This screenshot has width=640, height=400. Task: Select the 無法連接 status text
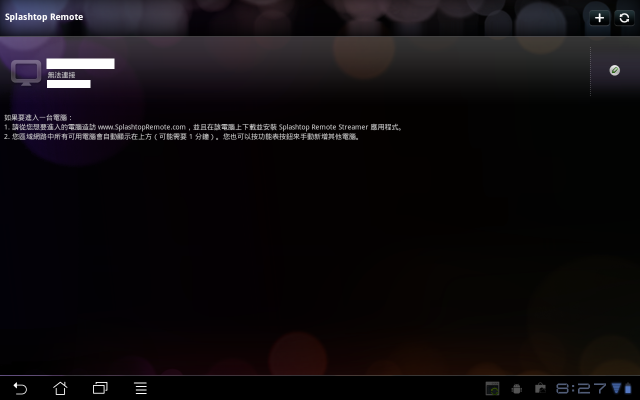pyautogui.click(x=61, y=75)
